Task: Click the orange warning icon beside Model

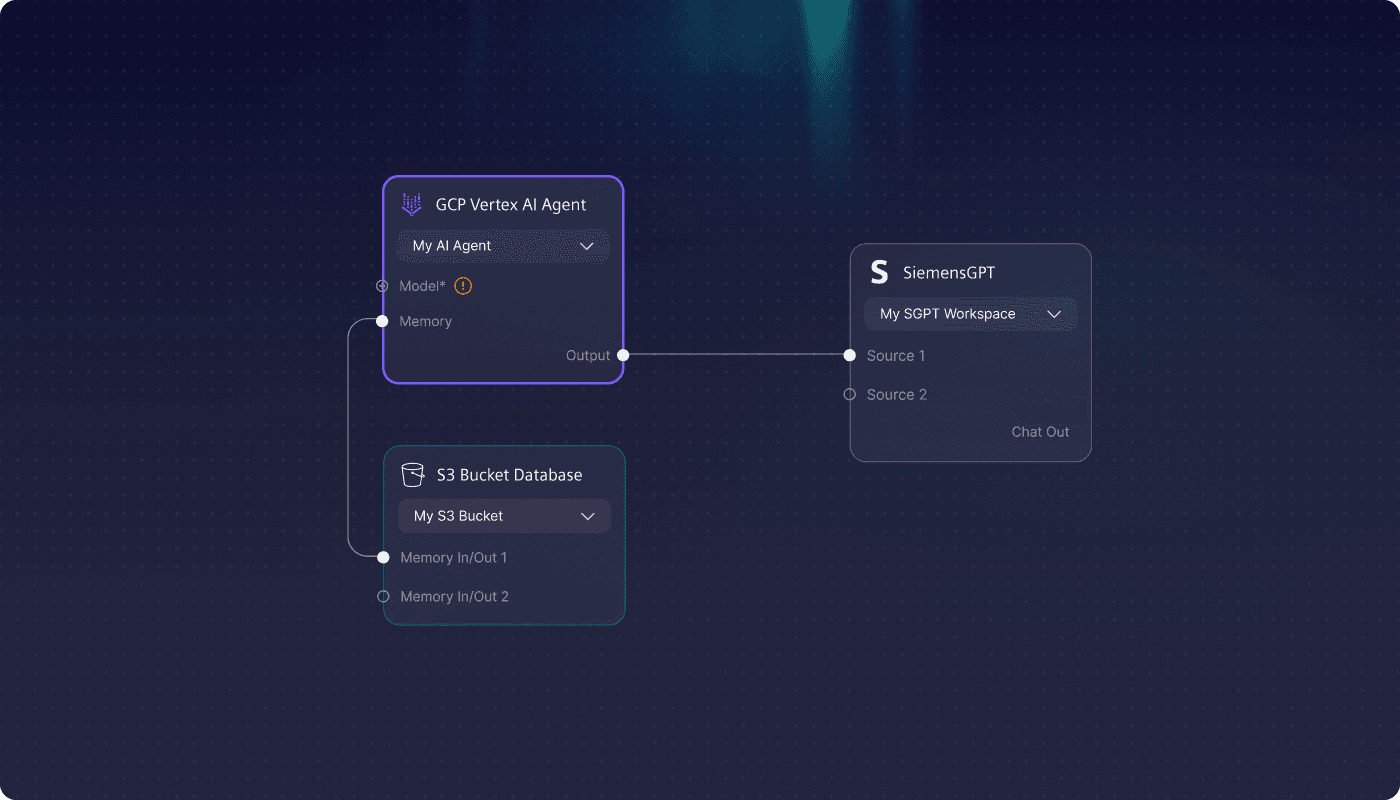Action: (463, 286)
